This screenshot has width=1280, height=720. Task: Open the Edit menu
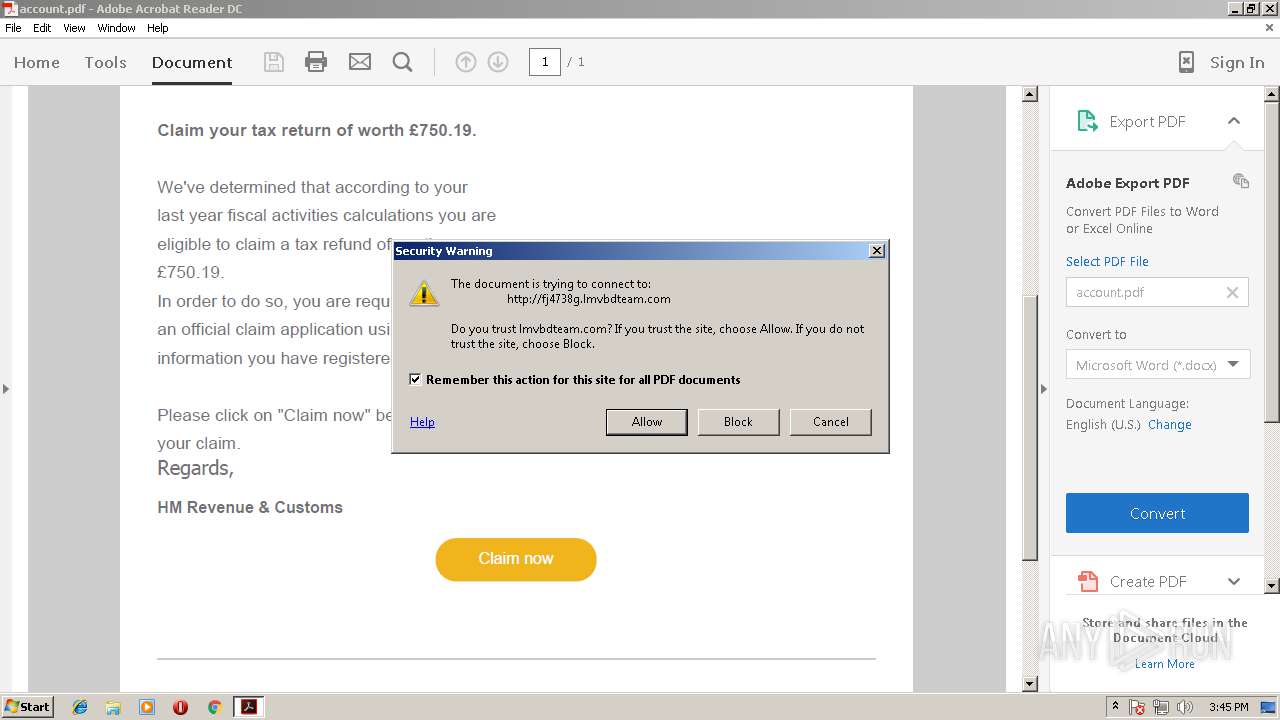(42, 28)
